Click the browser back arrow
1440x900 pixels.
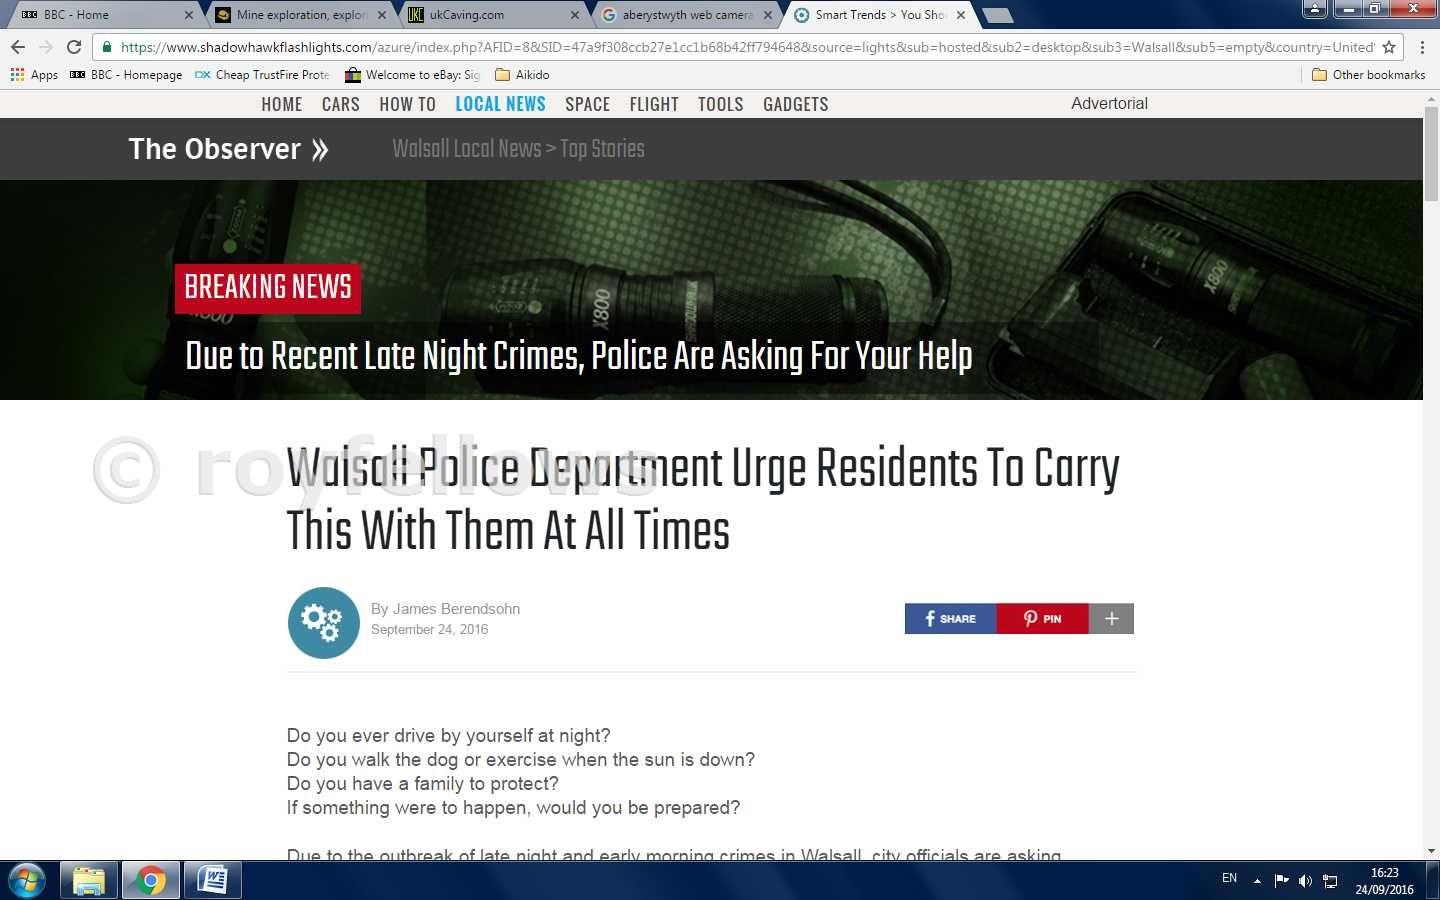(17, 47)
